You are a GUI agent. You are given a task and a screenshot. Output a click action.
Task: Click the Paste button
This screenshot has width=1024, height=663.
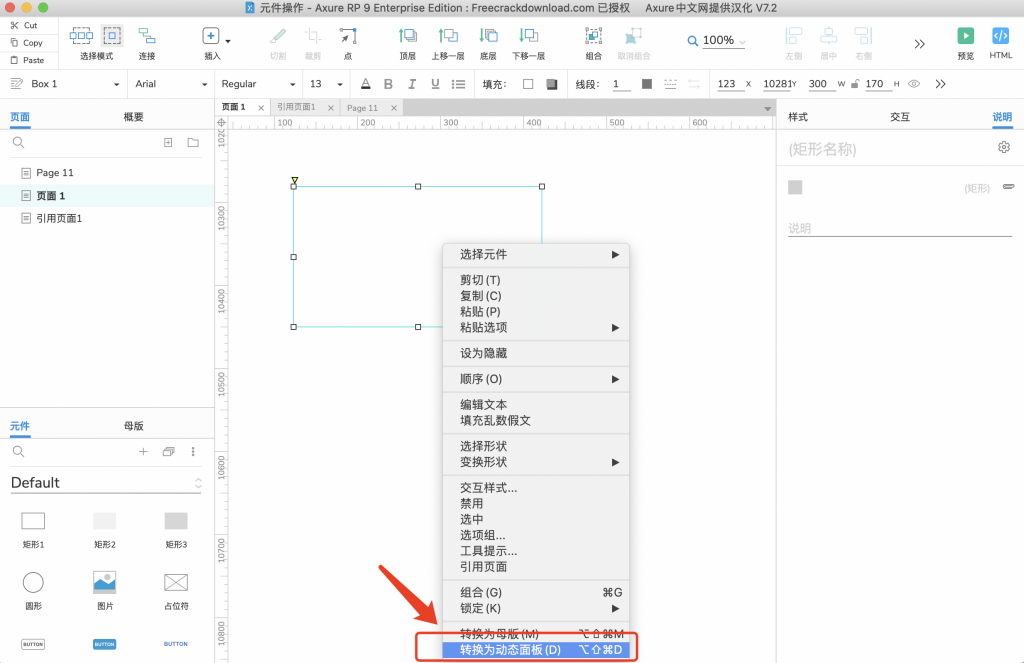point(28,60)
